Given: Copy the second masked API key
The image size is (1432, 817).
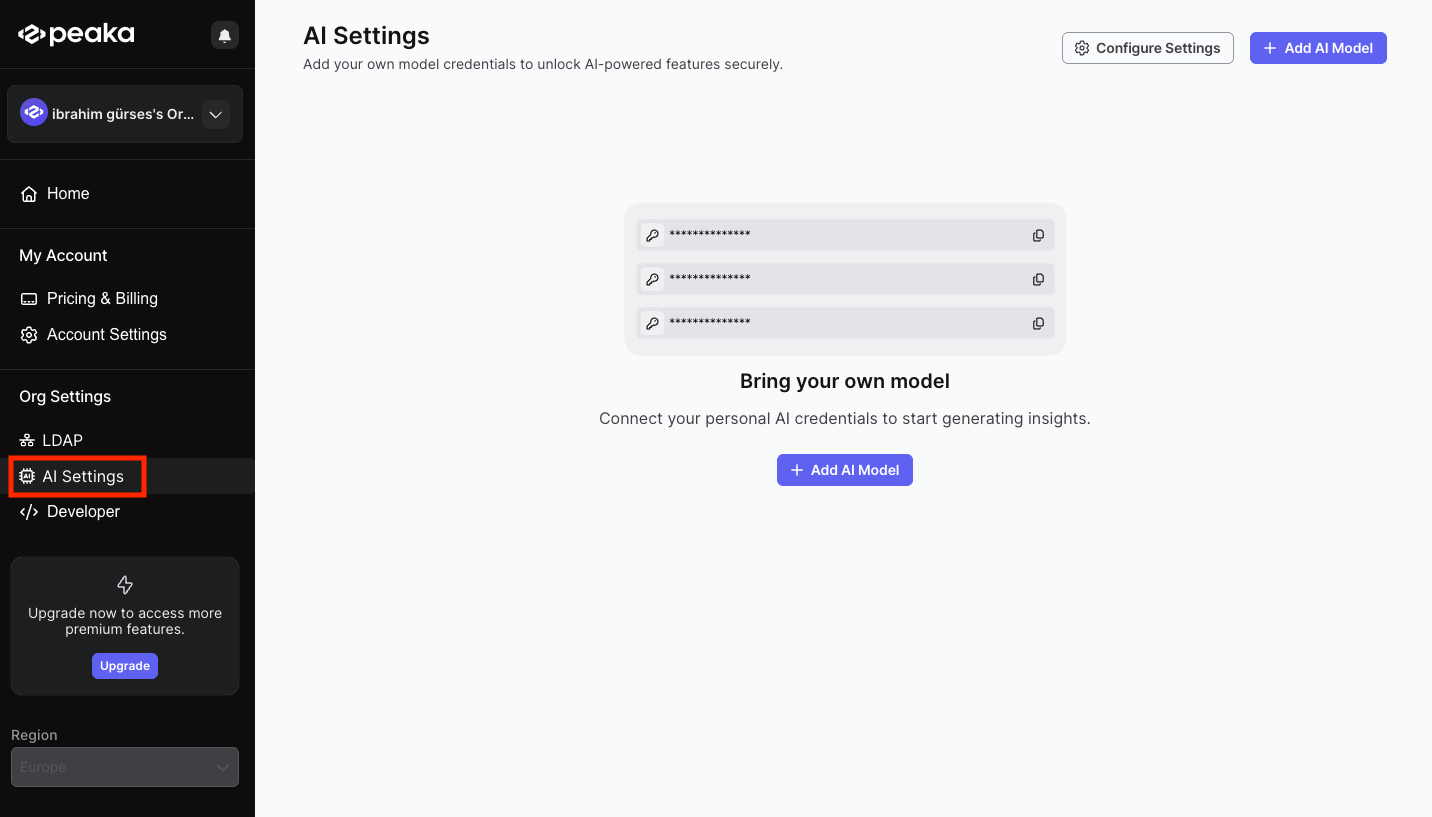Looking at the screenshot, I should [1038, 279].
